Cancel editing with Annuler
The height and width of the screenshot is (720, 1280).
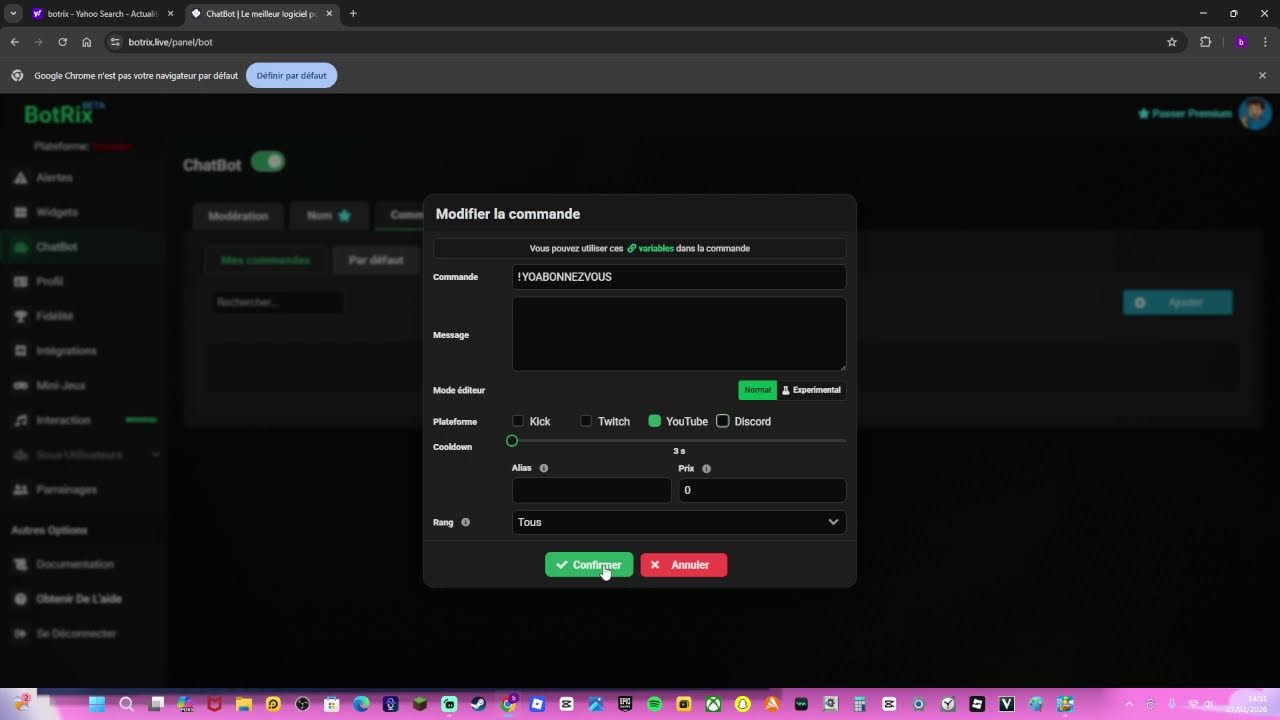[684, 565]
